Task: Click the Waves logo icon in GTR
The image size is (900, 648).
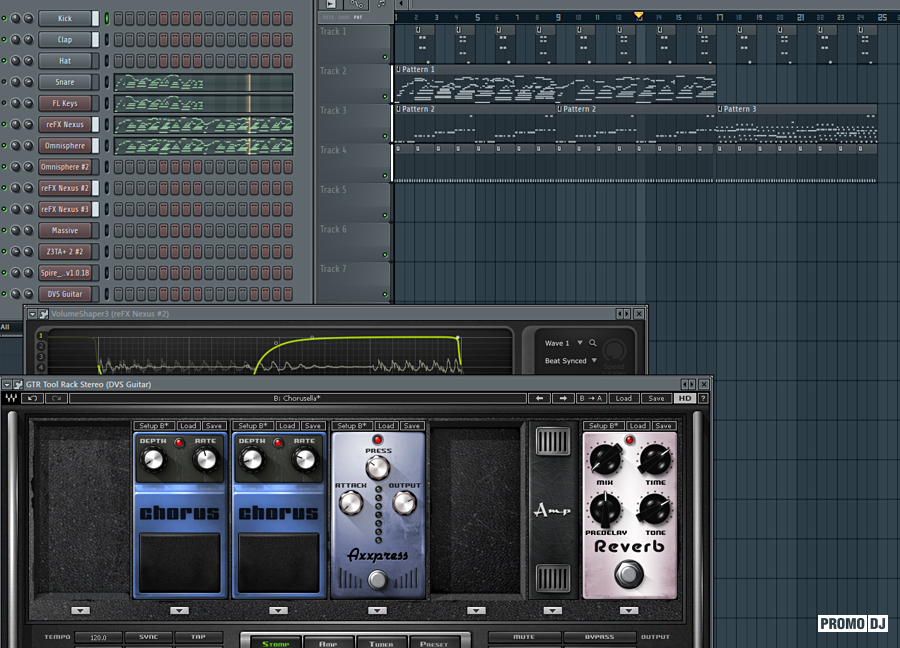Action: [10, 398]
